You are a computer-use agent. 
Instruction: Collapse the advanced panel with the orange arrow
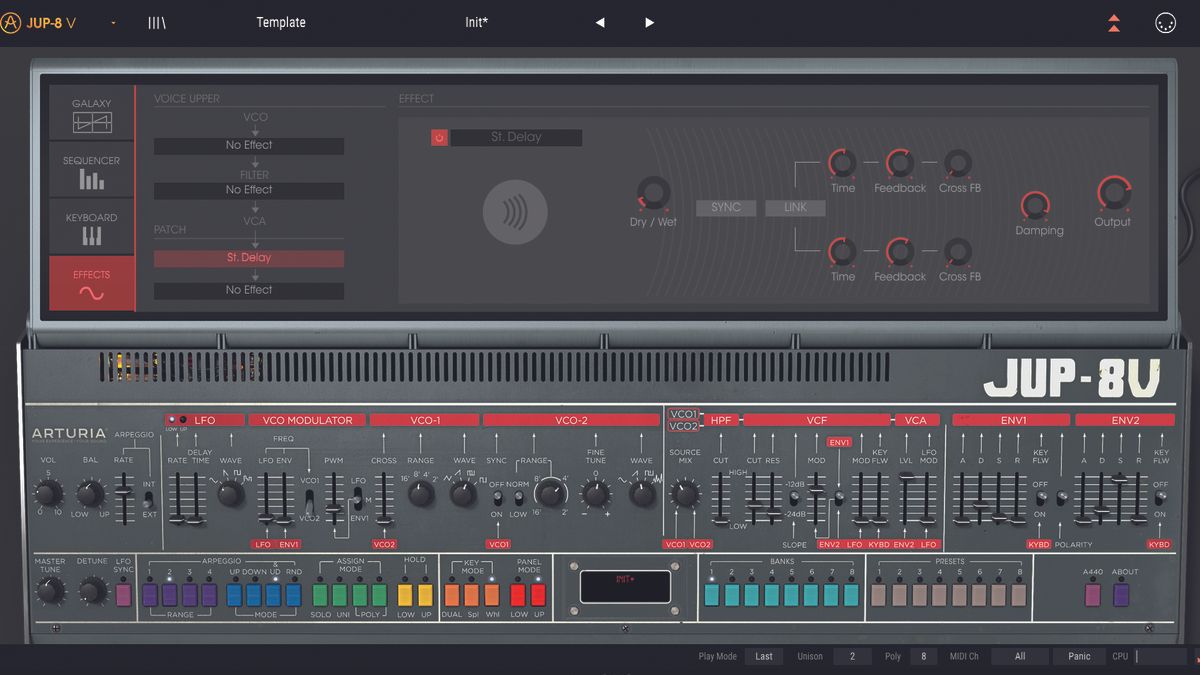tap(1114, 21)
